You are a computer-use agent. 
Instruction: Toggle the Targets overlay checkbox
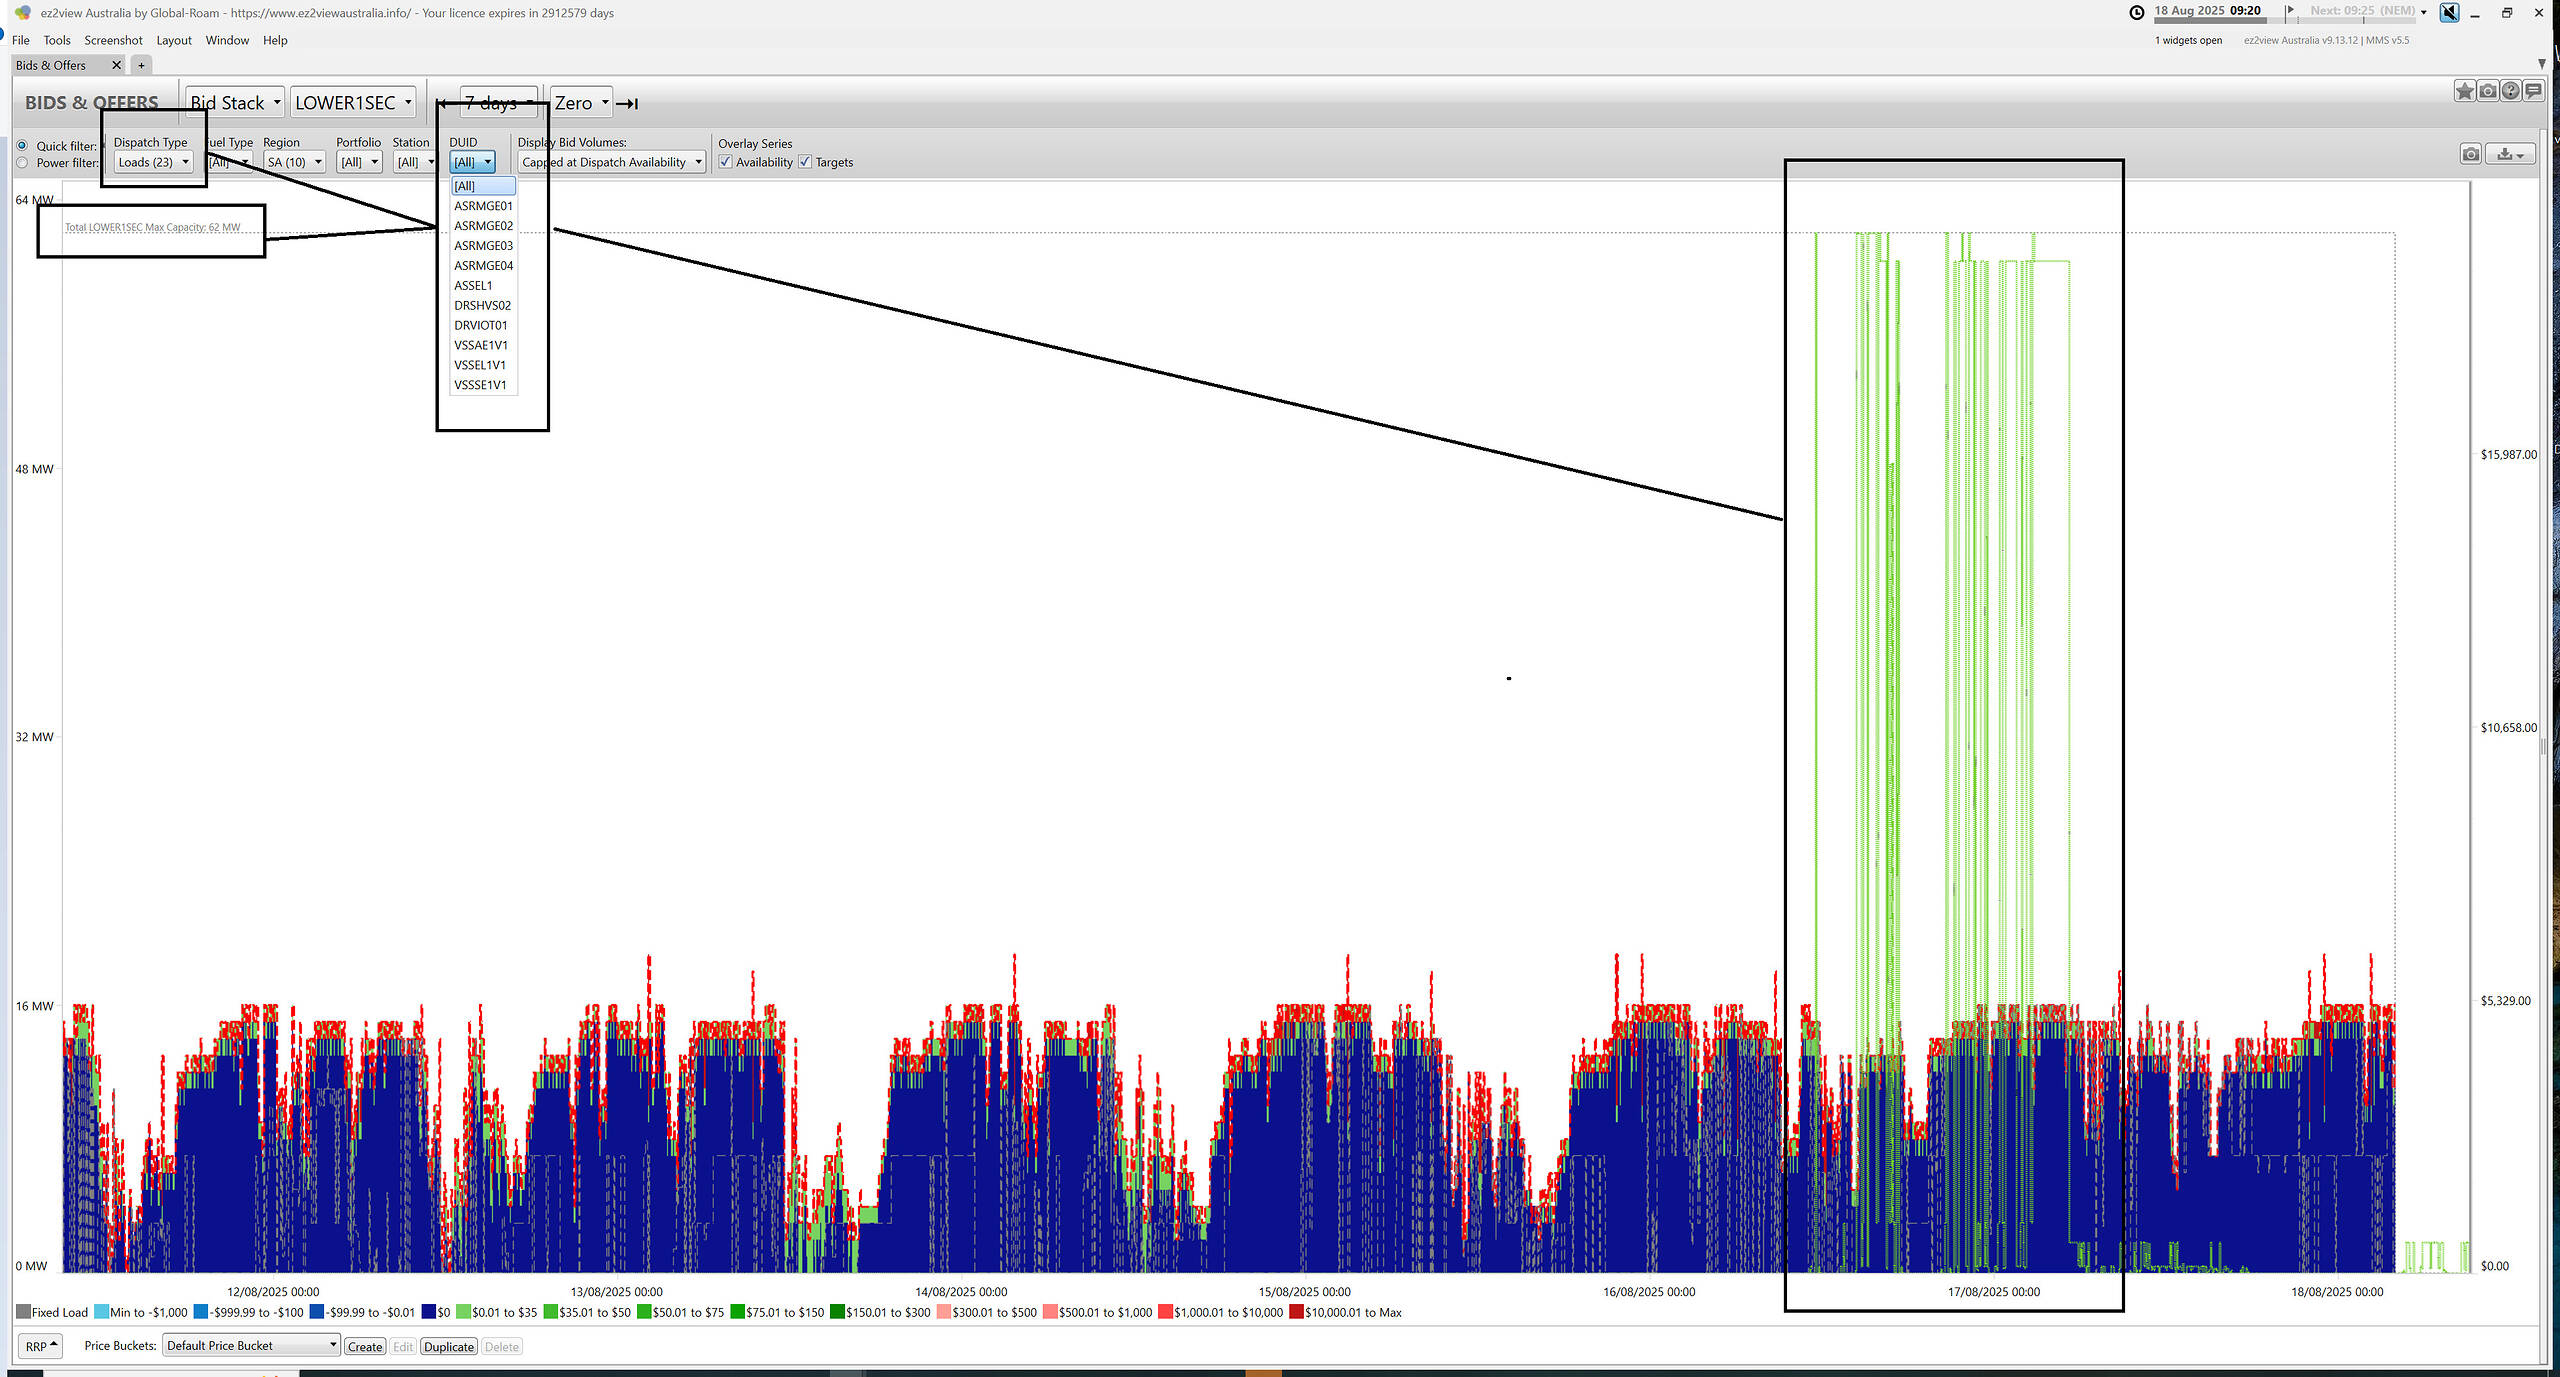coord(805,162)
